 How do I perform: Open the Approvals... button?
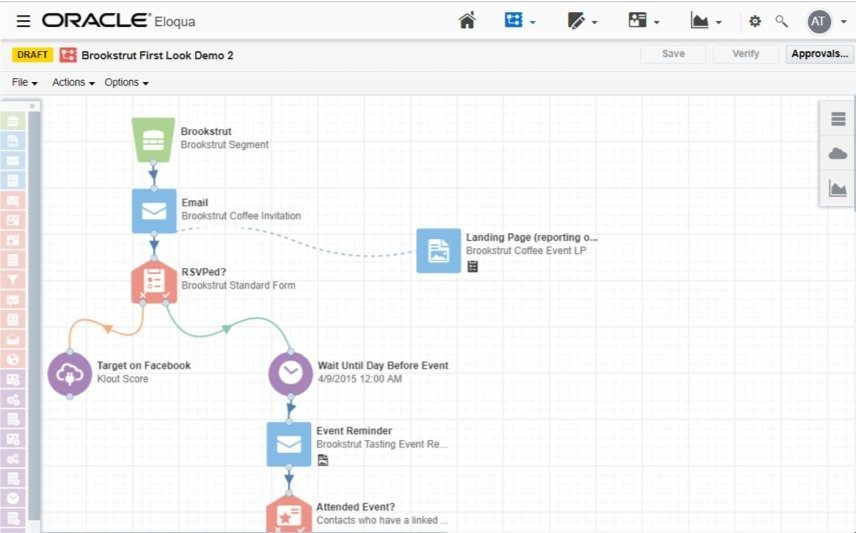coord(819,54)
